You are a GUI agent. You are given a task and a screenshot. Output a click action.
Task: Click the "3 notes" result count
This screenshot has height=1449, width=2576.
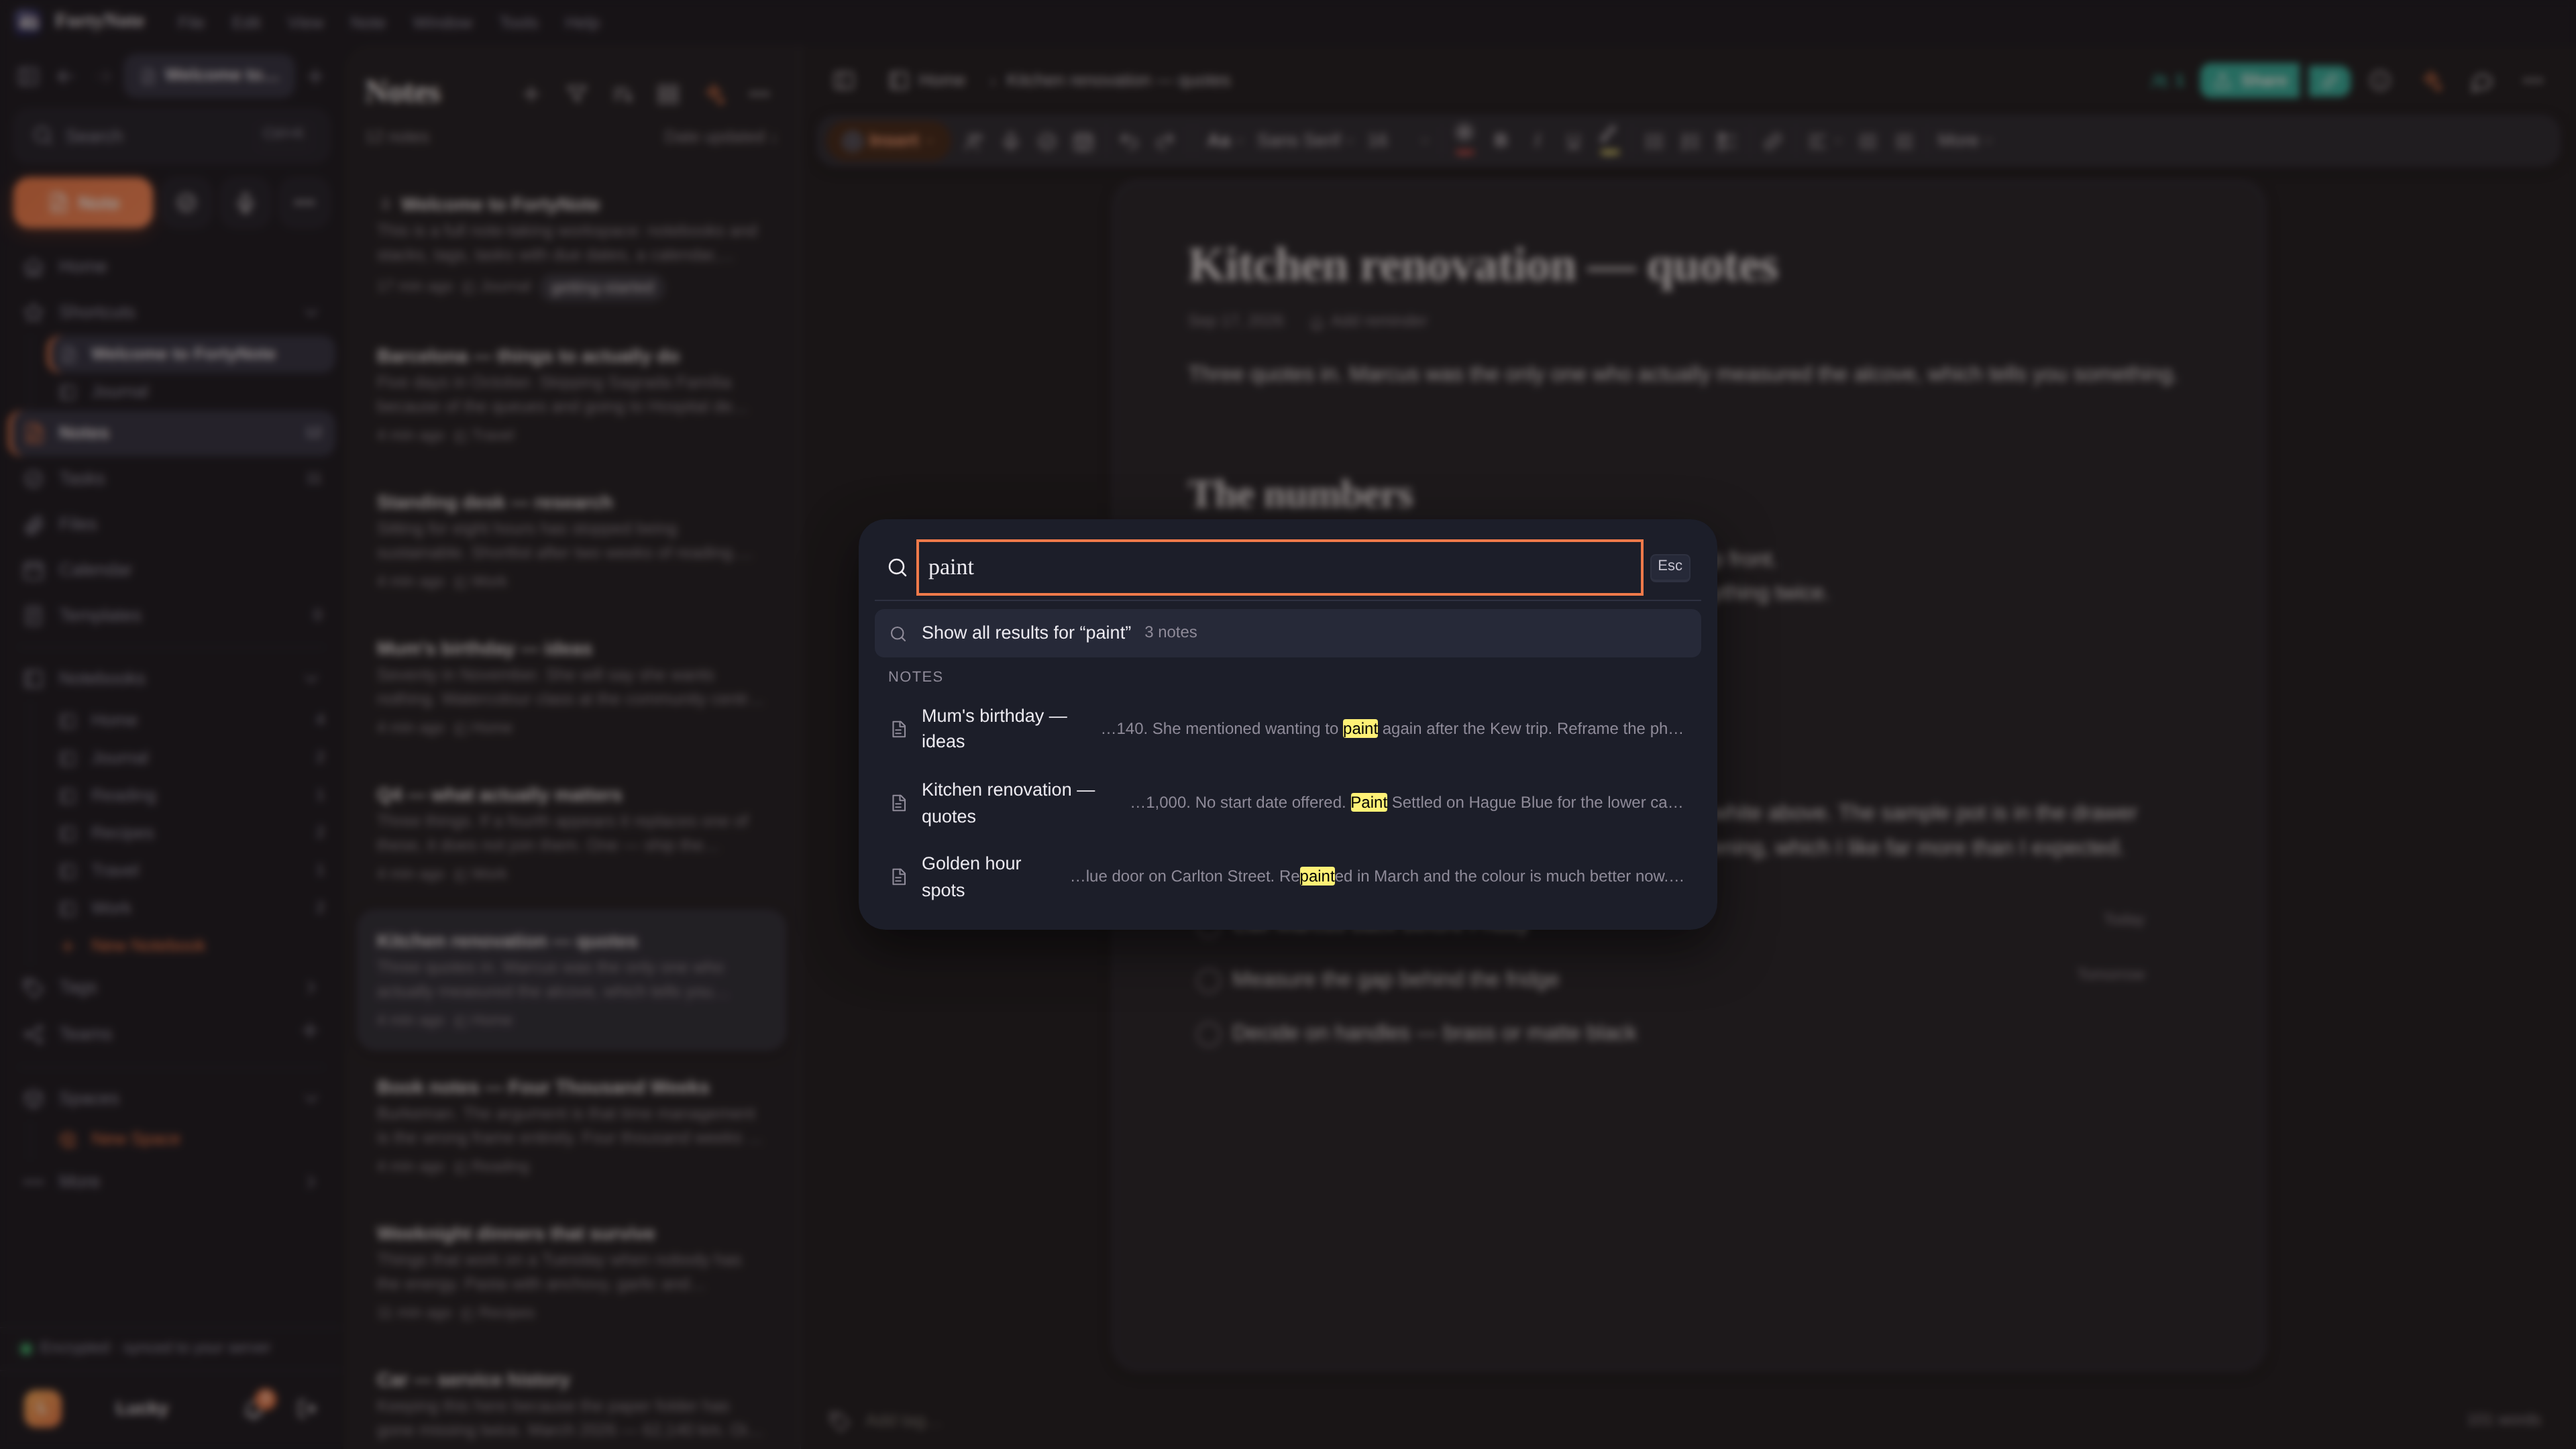point(1170,632)
